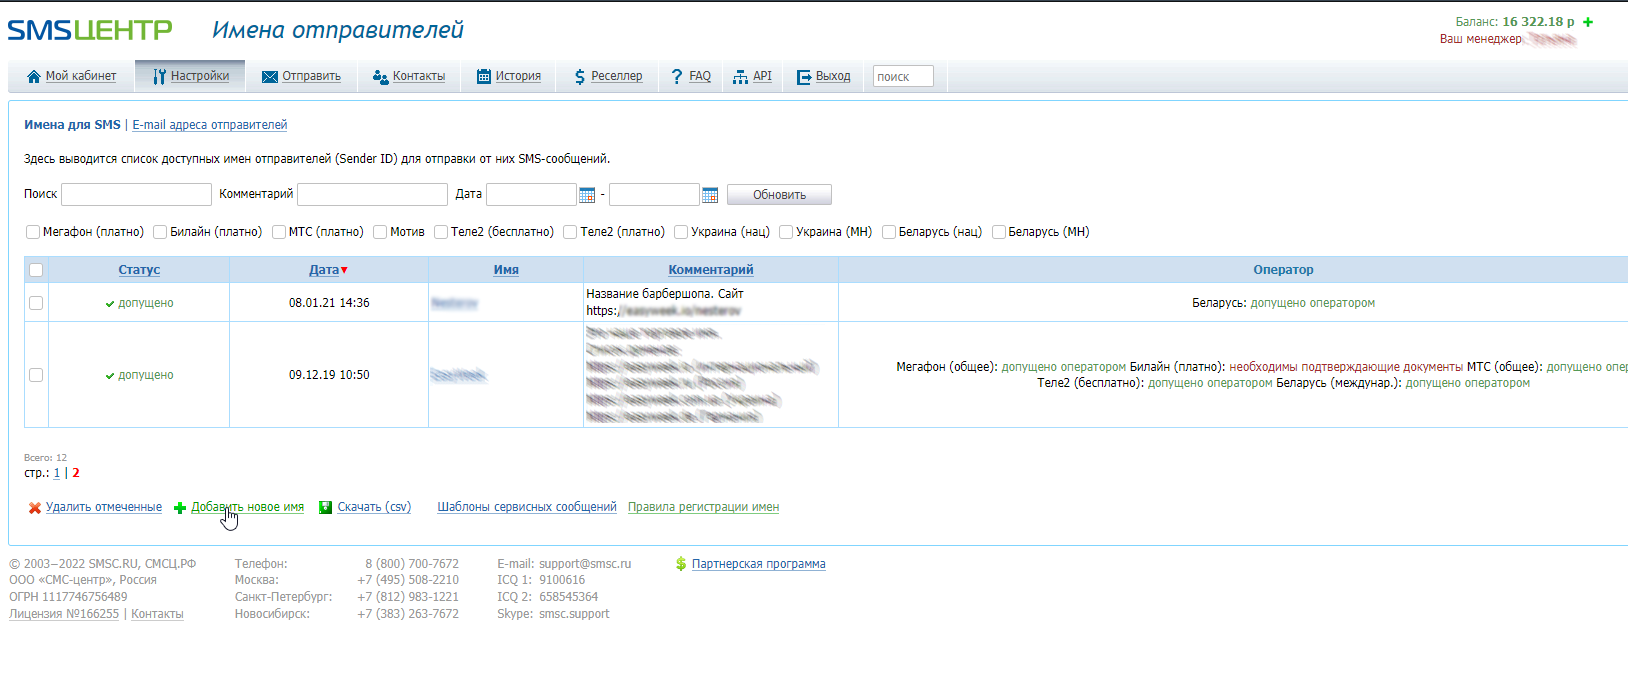Sort the table by Комментарий column
This screenshot has height=694, width=1628.
click(711, 270)
